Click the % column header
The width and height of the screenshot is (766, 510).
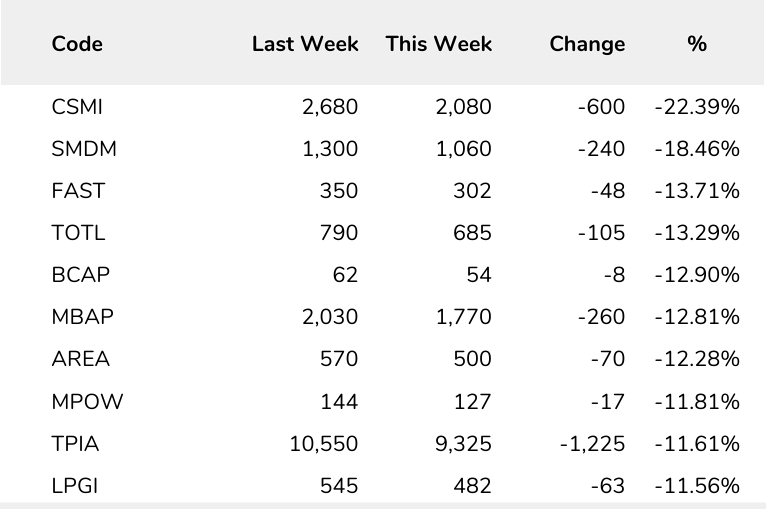697,44
